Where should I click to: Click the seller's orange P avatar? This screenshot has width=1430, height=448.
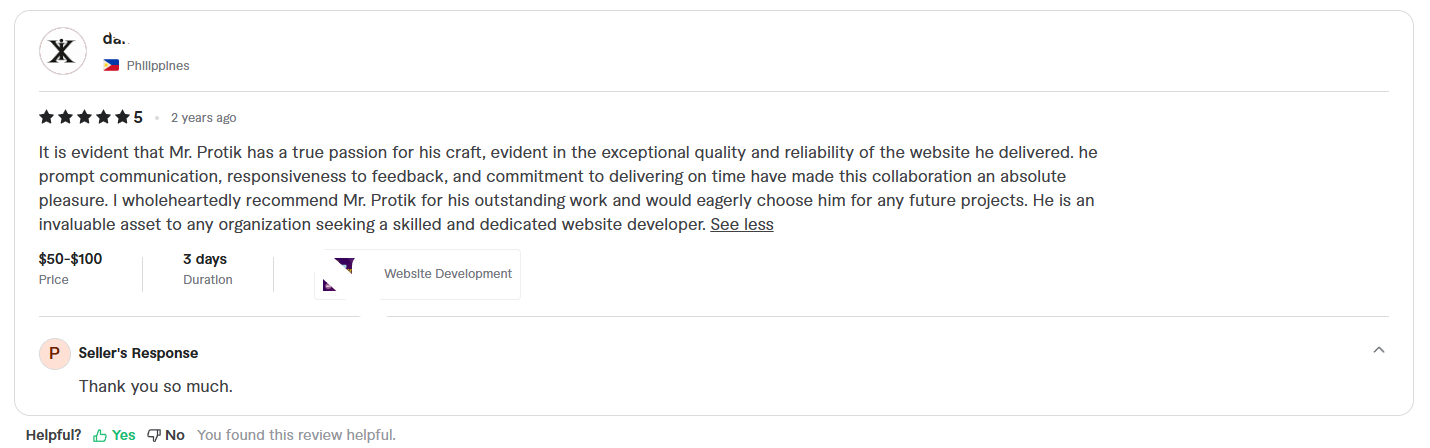pos(54,353)
